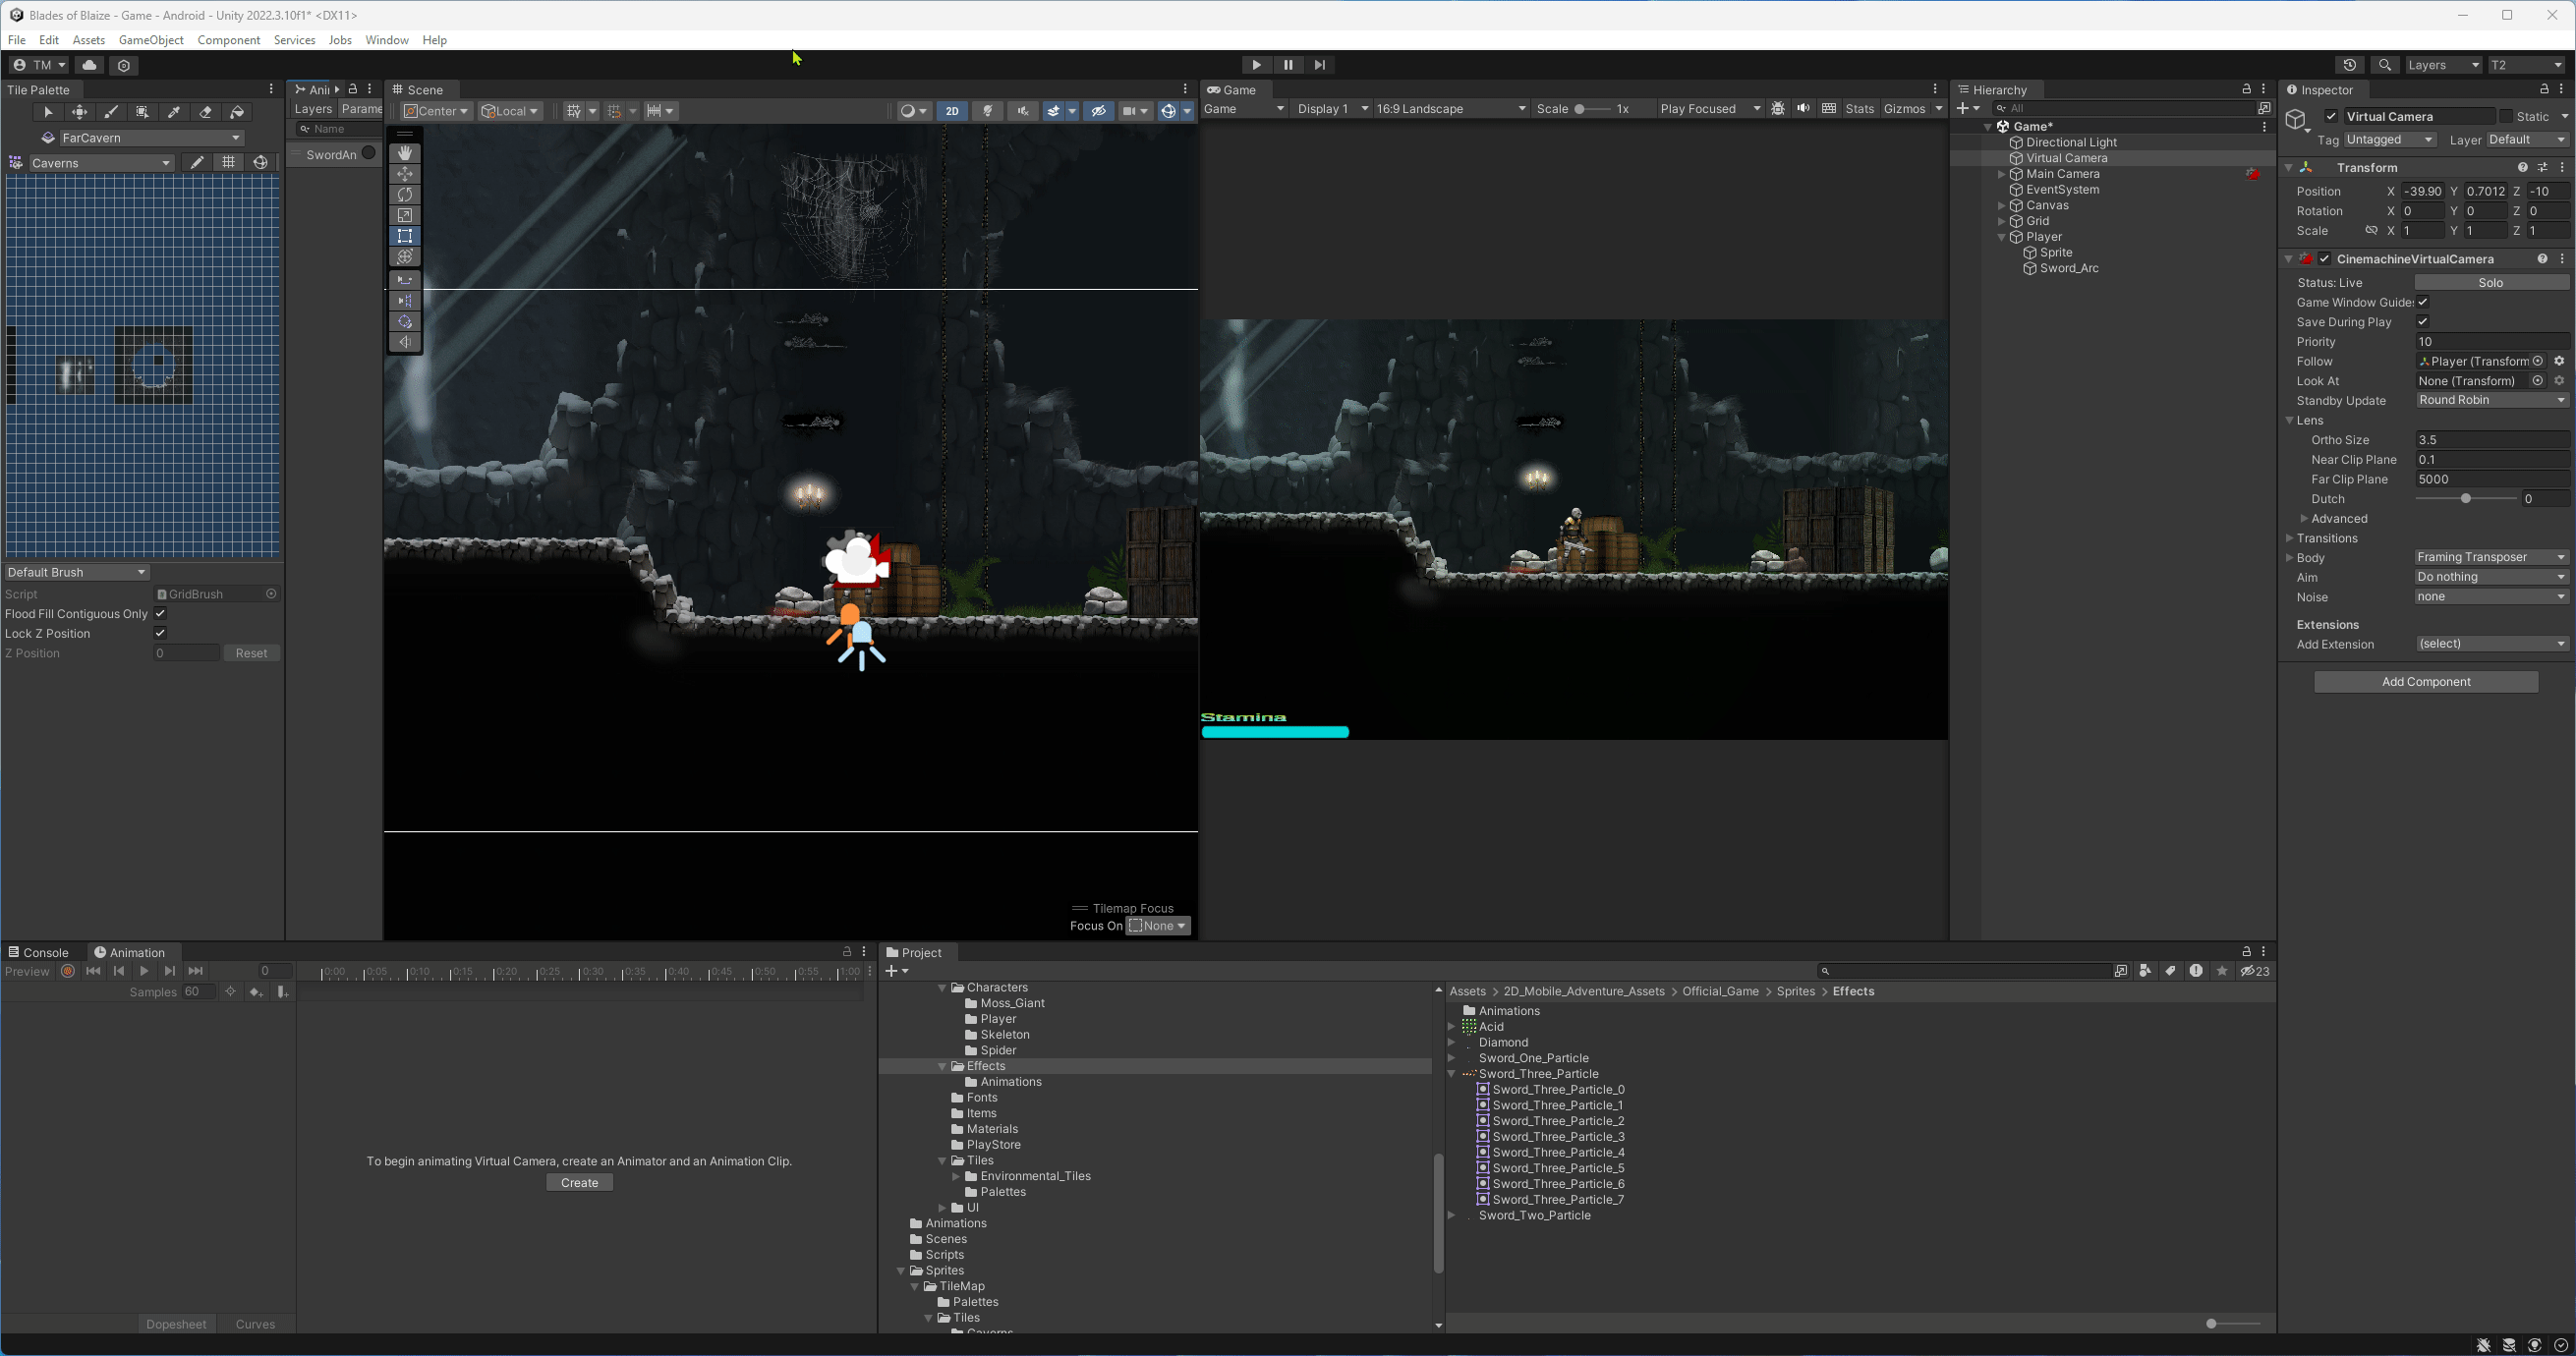
Task: Toggle the Lock Z Position checkbox
Action: pyautogui.click(x=160, y=633)
